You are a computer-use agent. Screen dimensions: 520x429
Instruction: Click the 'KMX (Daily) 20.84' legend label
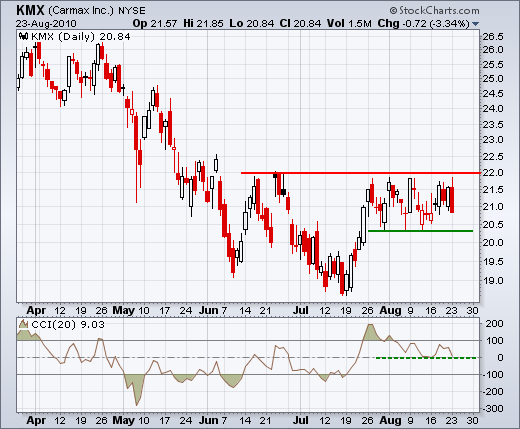[81, 36]
